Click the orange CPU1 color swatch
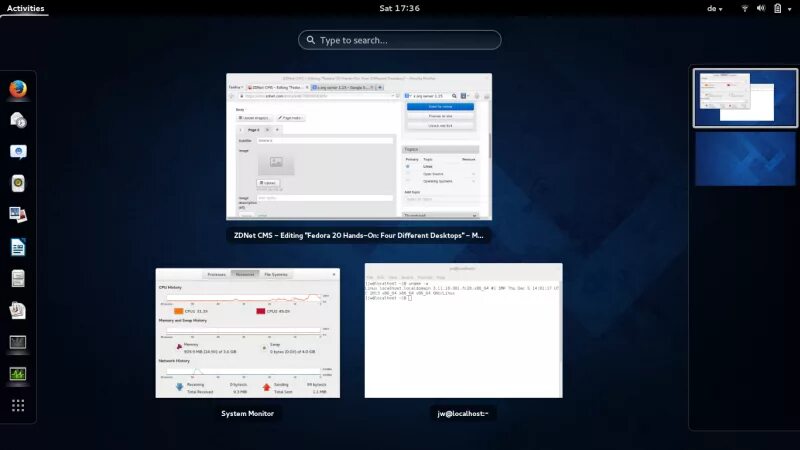The height and width of the screenshot is (450, 800). pyautogui.click(x=179, y=311)
